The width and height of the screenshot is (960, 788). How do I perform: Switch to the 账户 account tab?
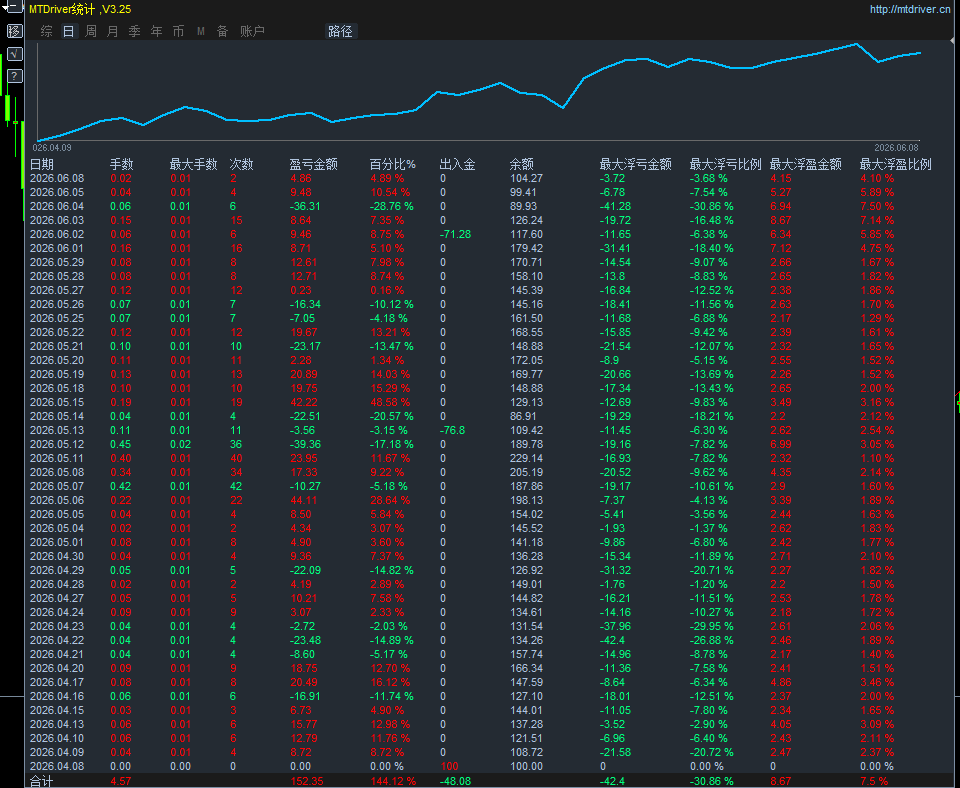(x=252, y=31)
